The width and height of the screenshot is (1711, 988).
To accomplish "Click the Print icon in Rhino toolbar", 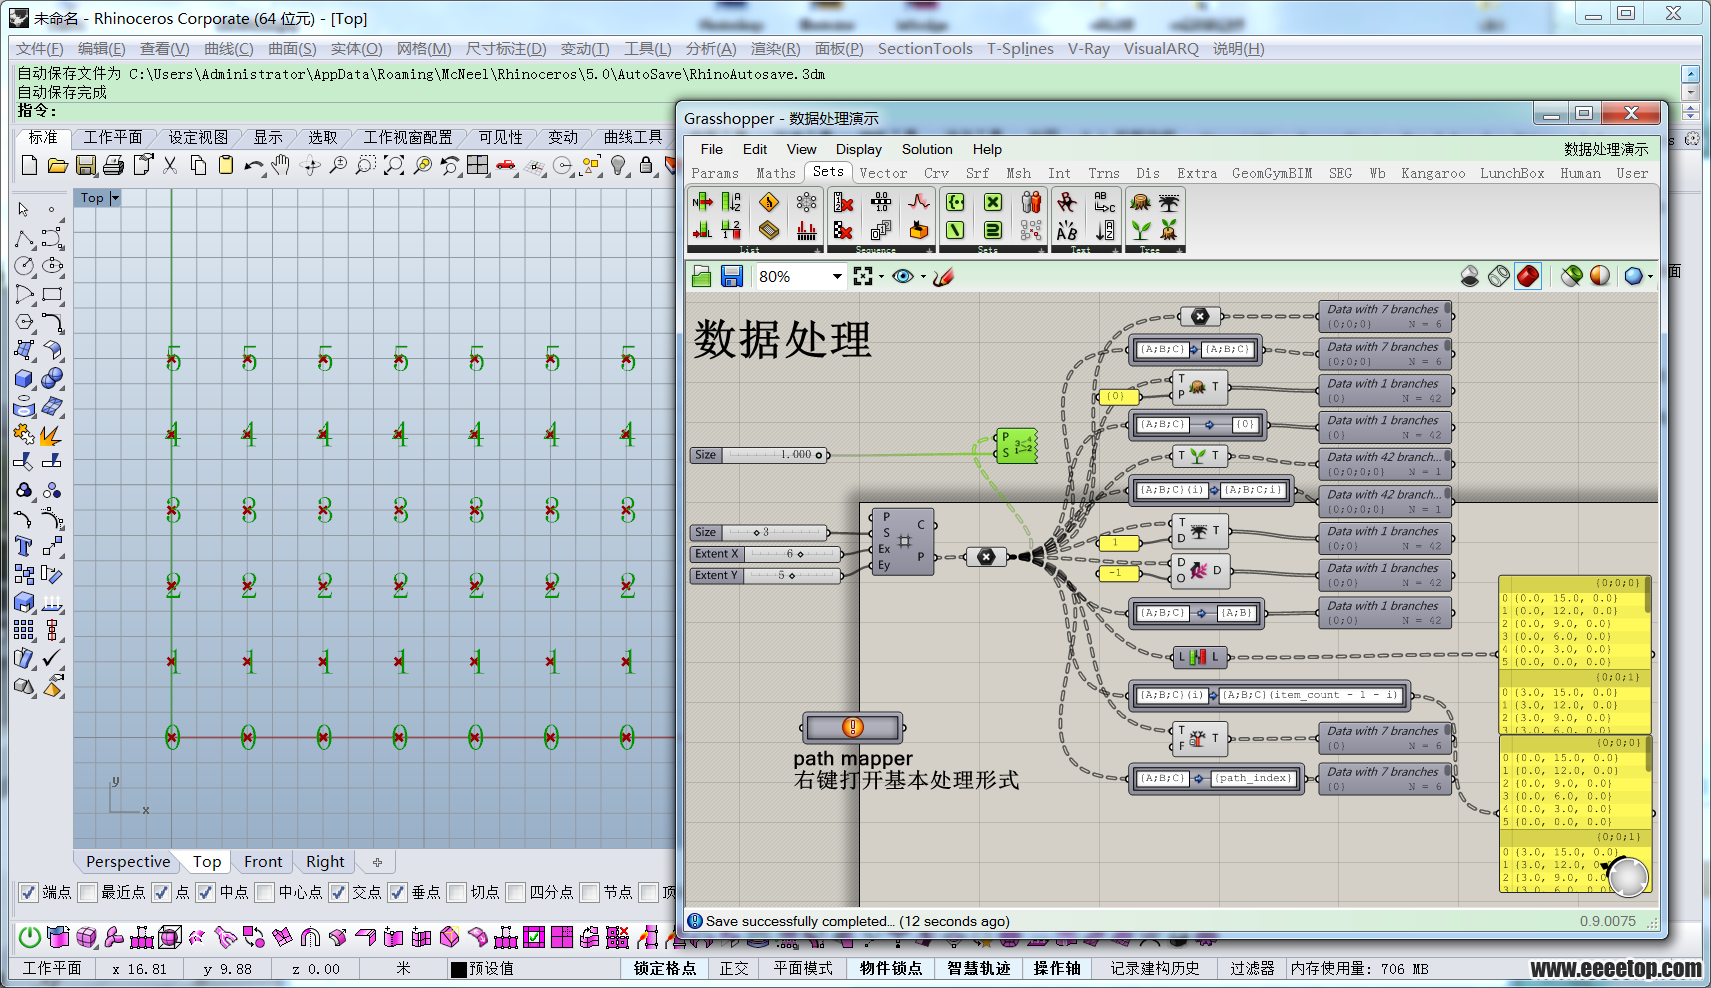I will 113,165.
